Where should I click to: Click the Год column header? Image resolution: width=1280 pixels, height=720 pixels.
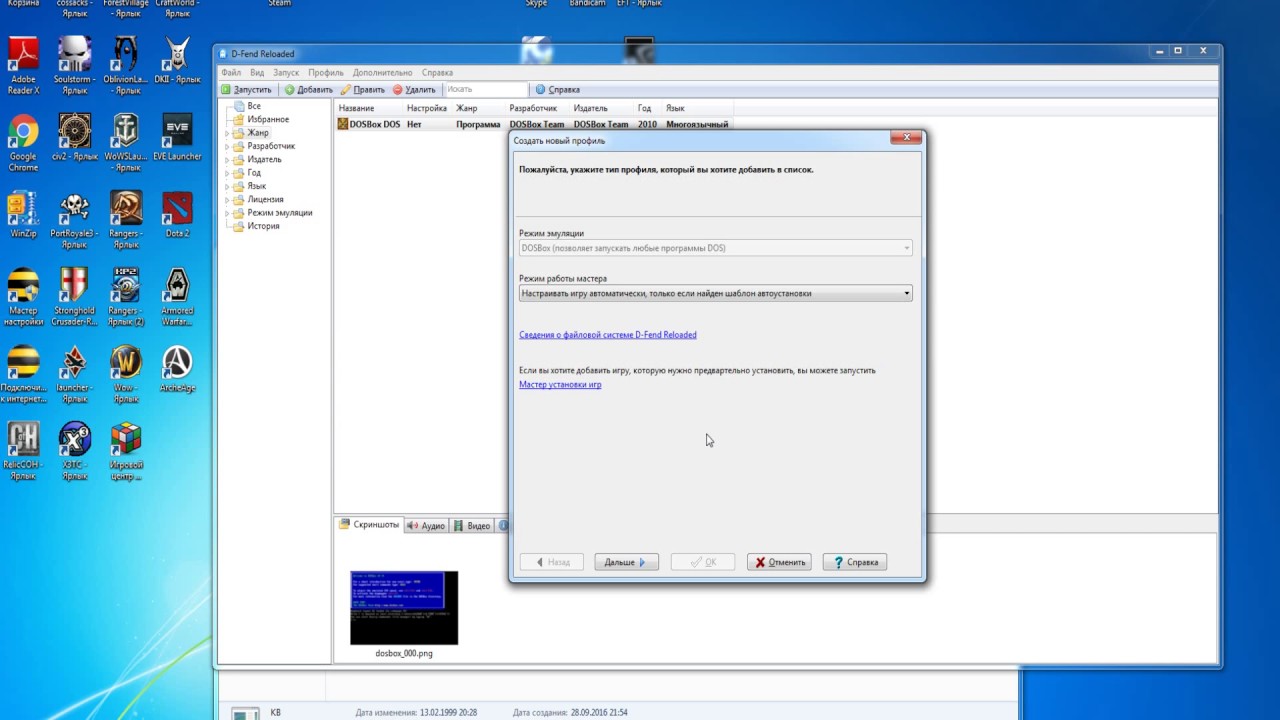coord(647,108)
